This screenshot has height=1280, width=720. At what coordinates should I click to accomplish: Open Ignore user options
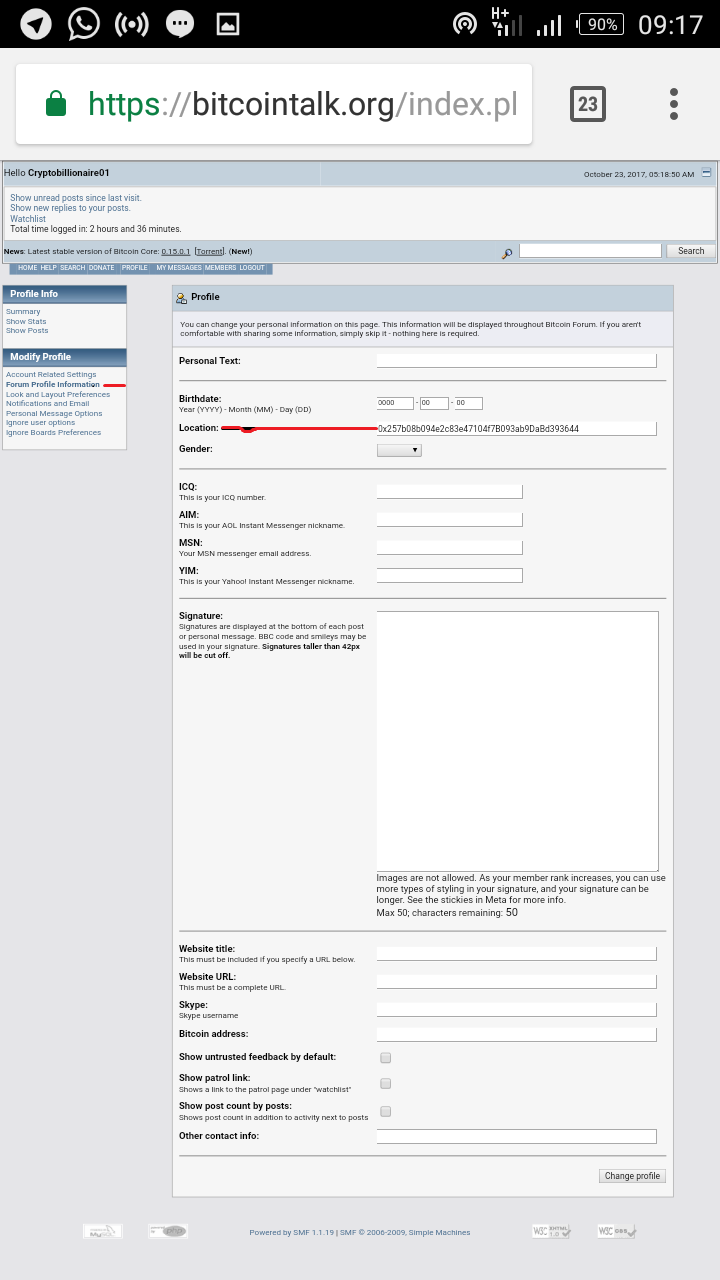tap(41, 422)
